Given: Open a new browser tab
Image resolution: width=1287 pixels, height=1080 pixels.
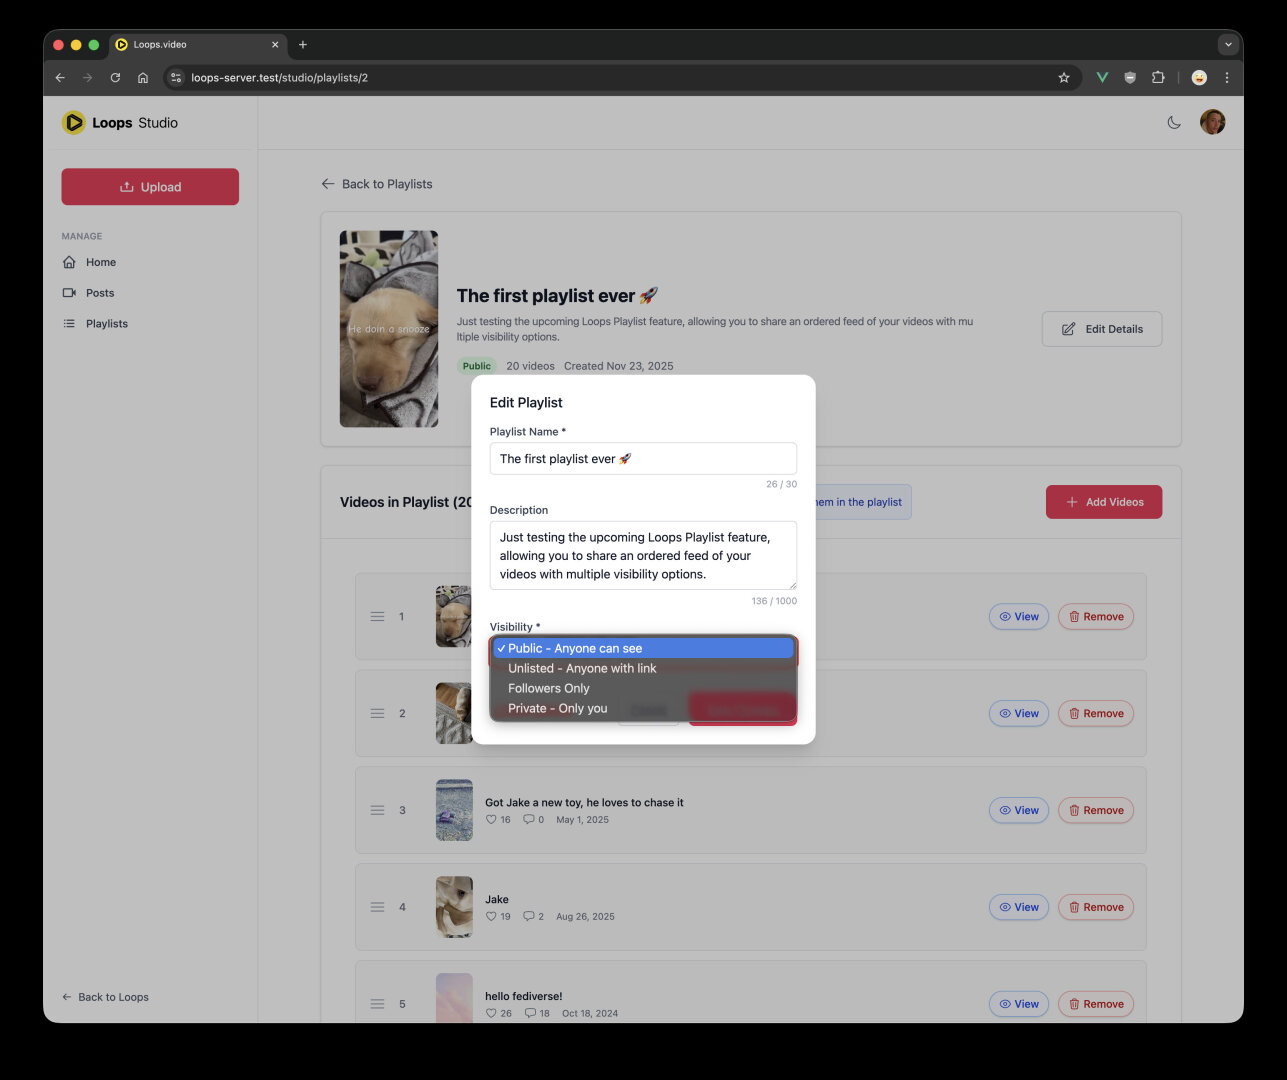Looking at the screenshot, I should pos(303,44).
